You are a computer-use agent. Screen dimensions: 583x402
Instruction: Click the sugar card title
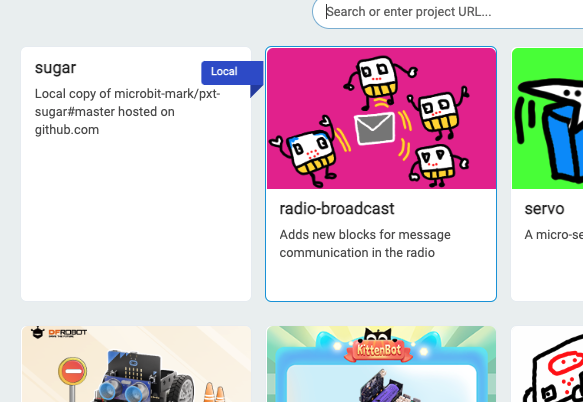tap(55, 68)
